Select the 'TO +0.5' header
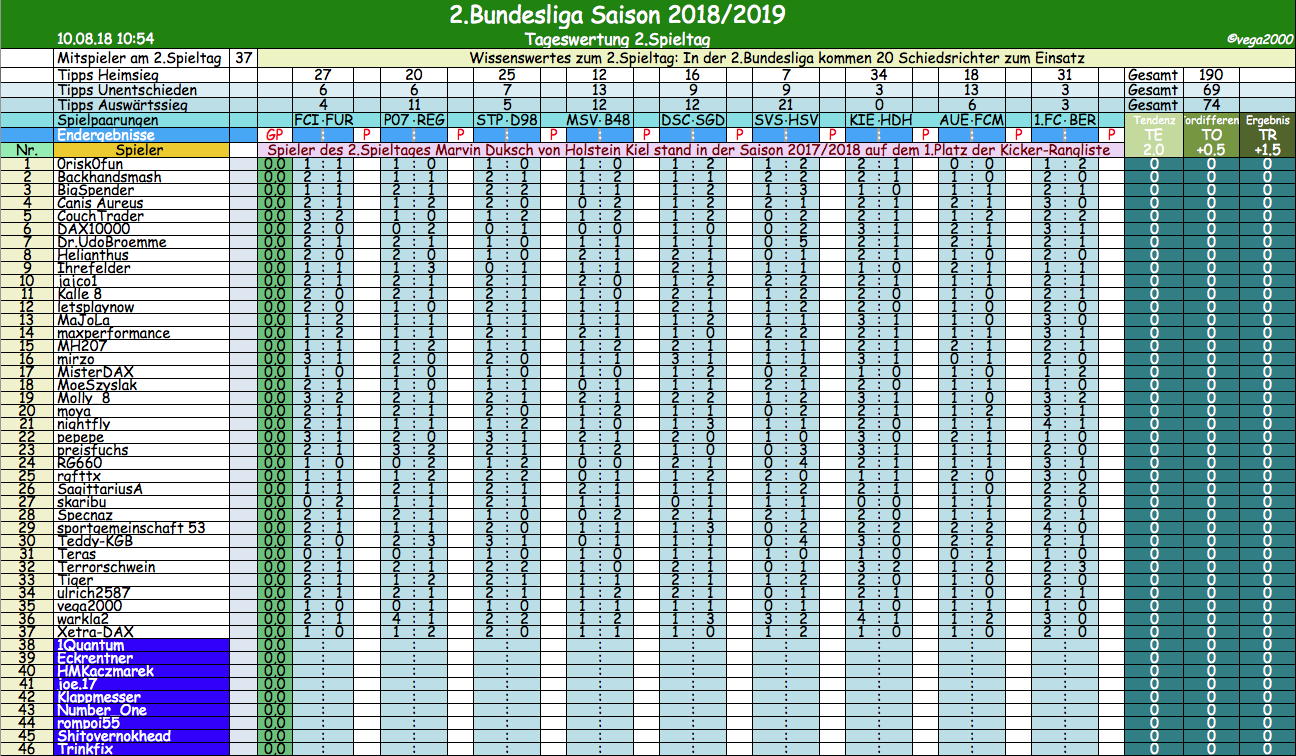This screenshot has width=1296, height=756. point(1210,134)
